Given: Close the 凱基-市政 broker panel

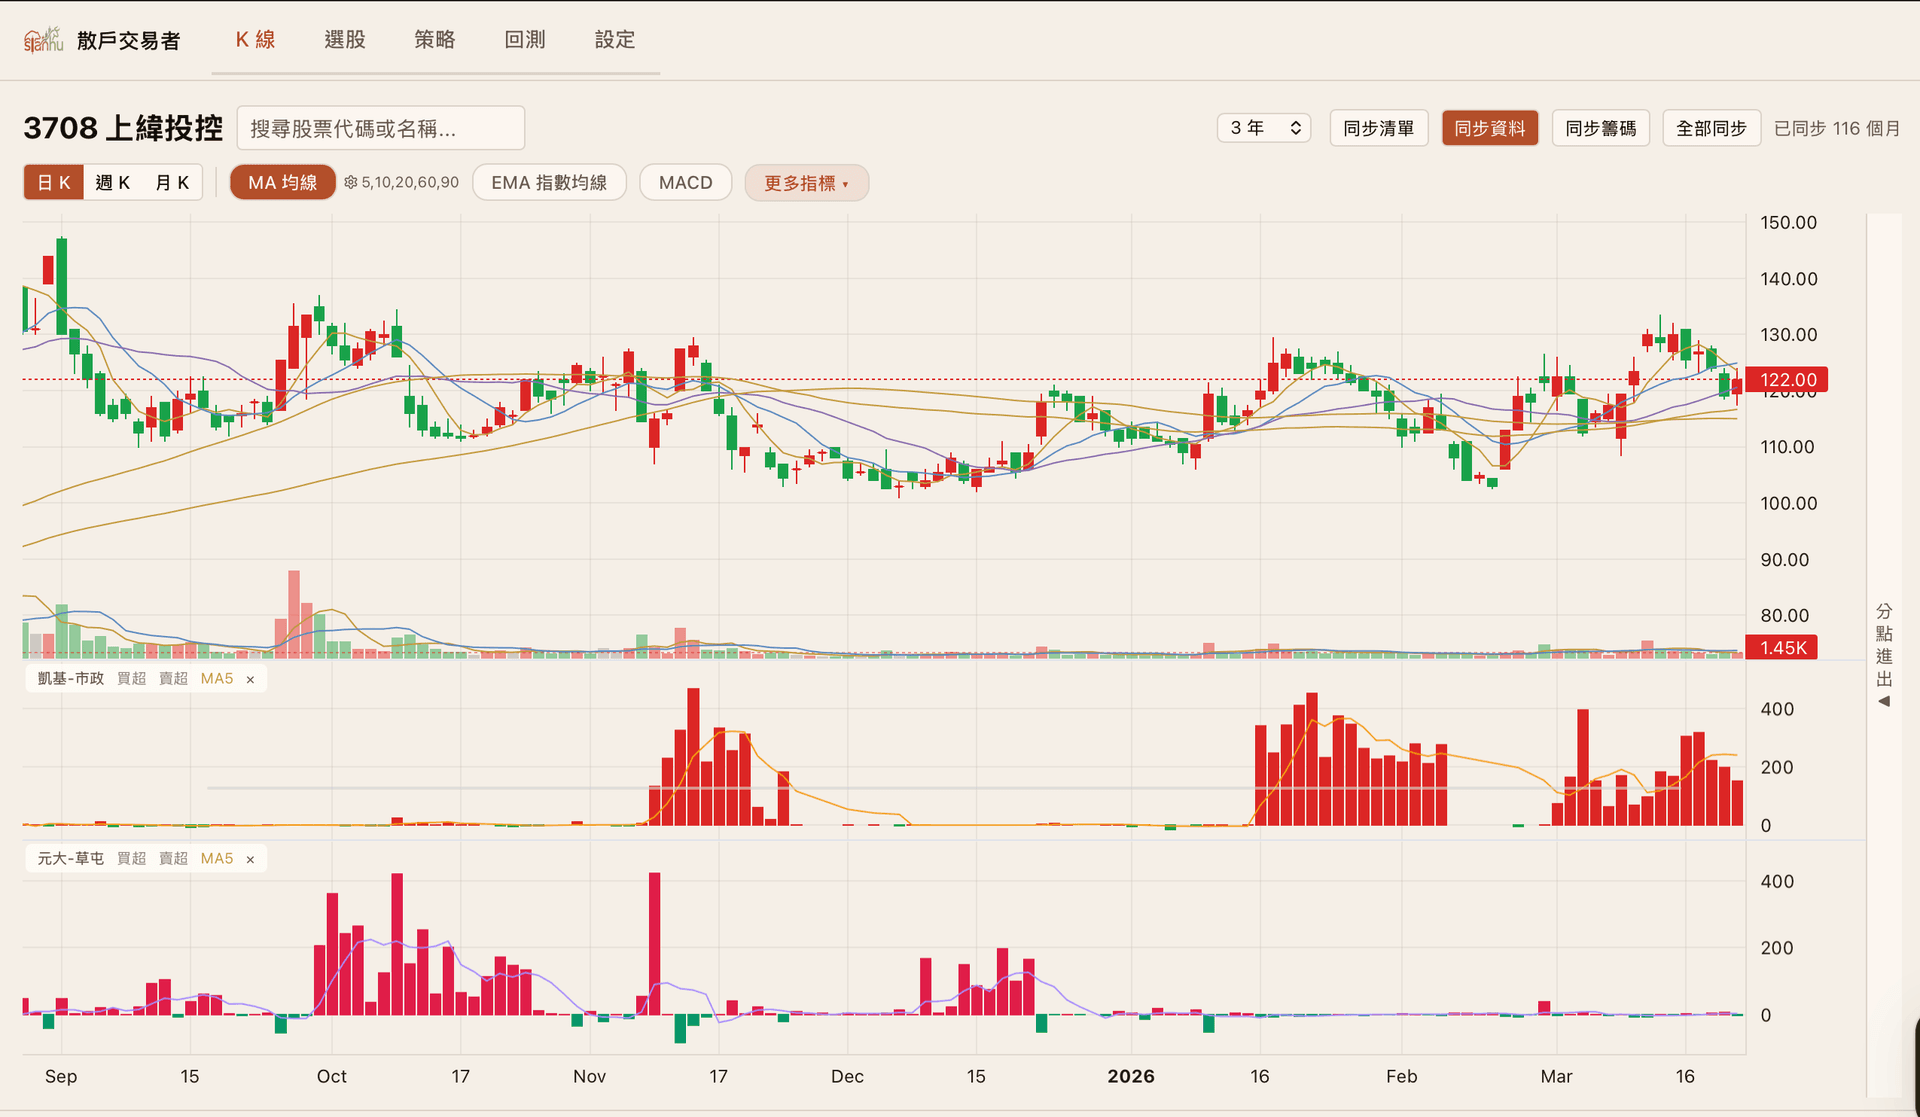Looking at the screenshot, I should (x=250, y=680).
